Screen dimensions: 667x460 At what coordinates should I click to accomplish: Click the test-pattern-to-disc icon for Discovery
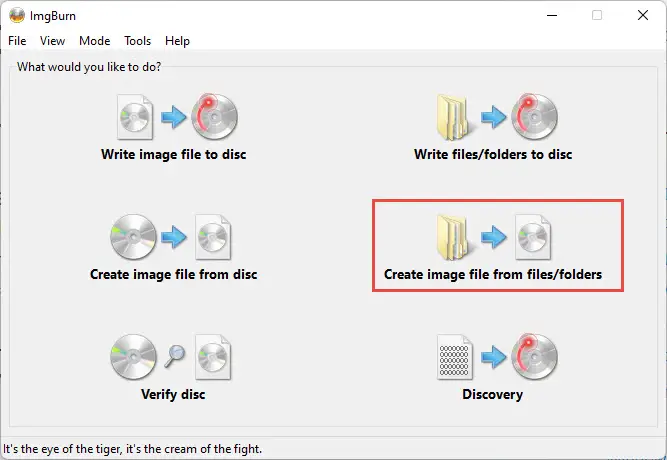click(497, 357)
